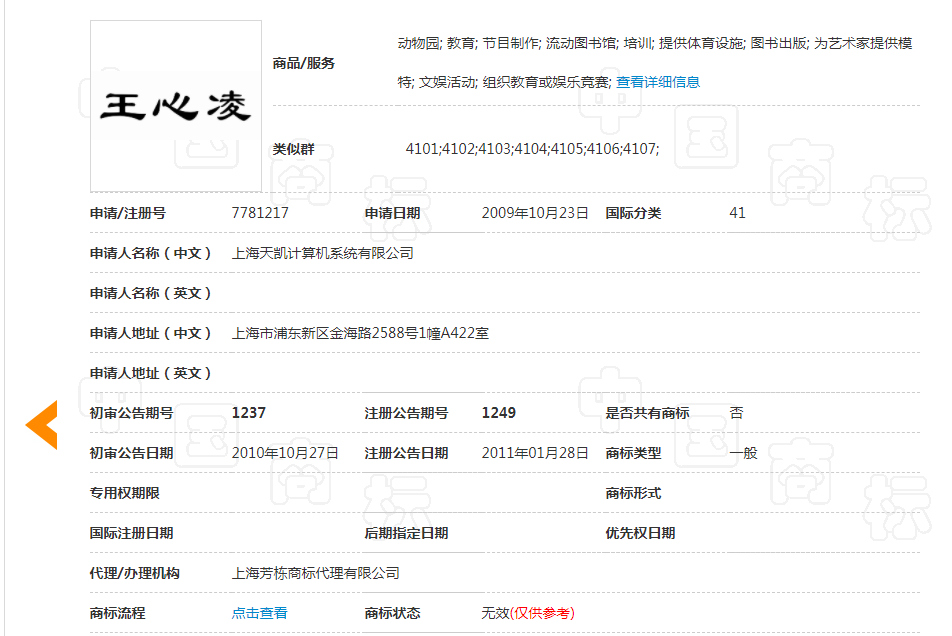The height and width of the screenshot is (636, 952).
Task: Click the 代理/办理机构 label
Action: 135,573
